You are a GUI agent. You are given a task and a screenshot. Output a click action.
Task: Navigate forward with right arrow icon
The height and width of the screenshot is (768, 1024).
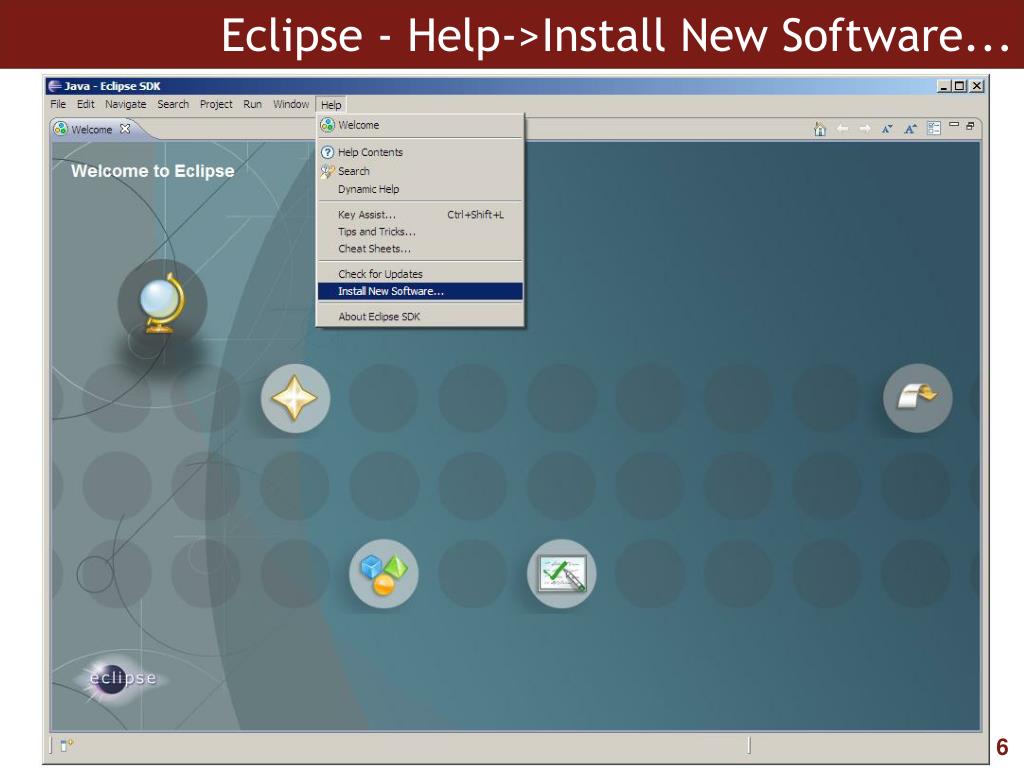[x=865, y=129]
